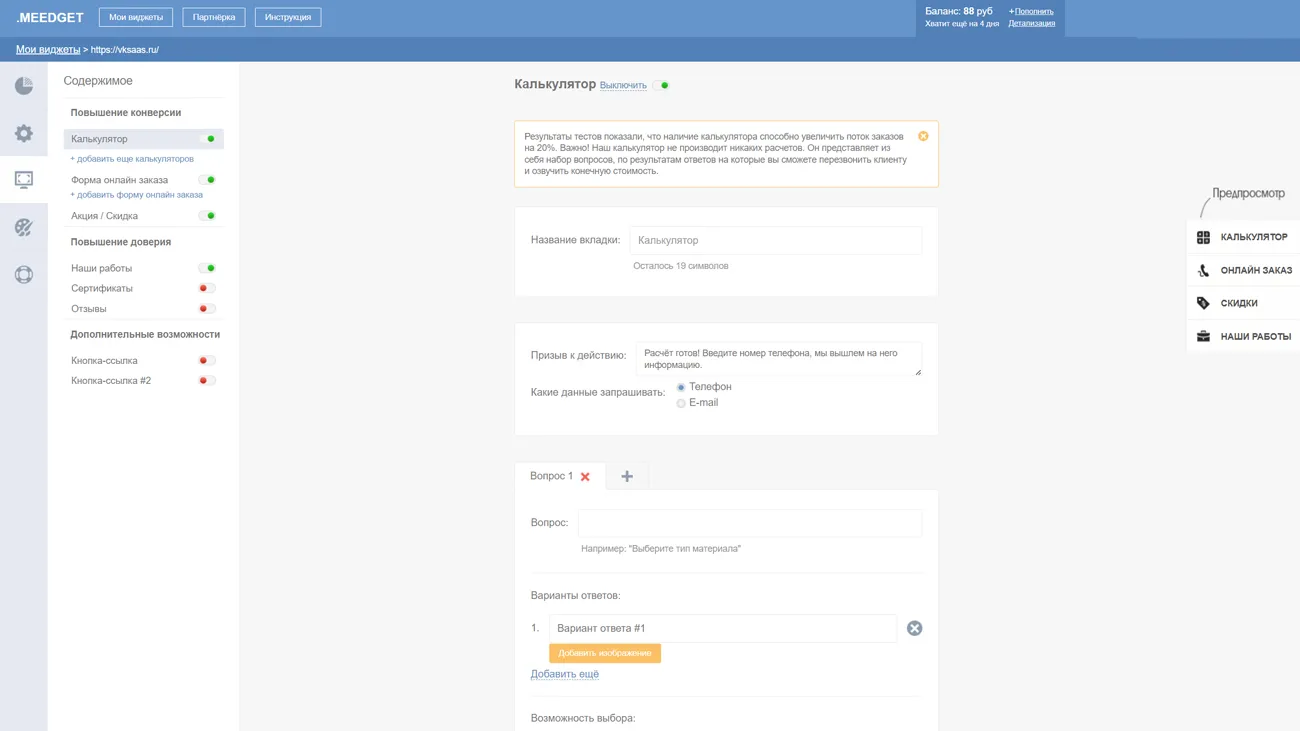The height and width of the screenshot is (731, 1300).
Task: Toggle the Сертификаты switch on
Action: click(x=206, y=288)
